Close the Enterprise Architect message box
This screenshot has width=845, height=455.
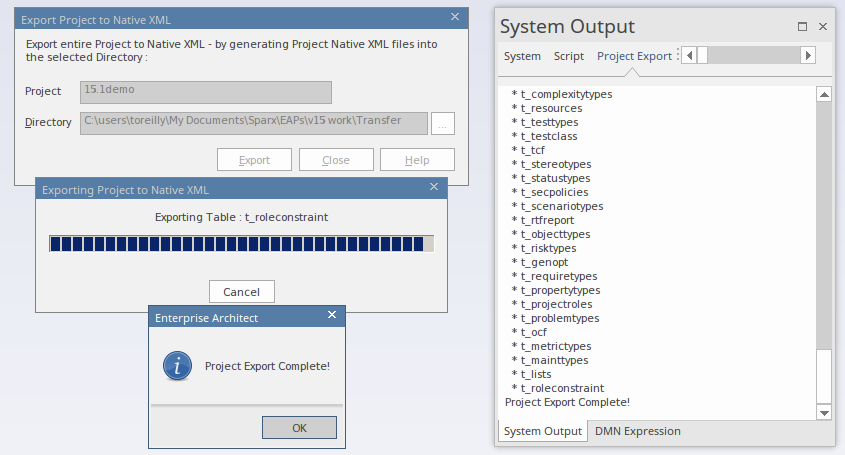pyautogui.click(x=333, y=317)
